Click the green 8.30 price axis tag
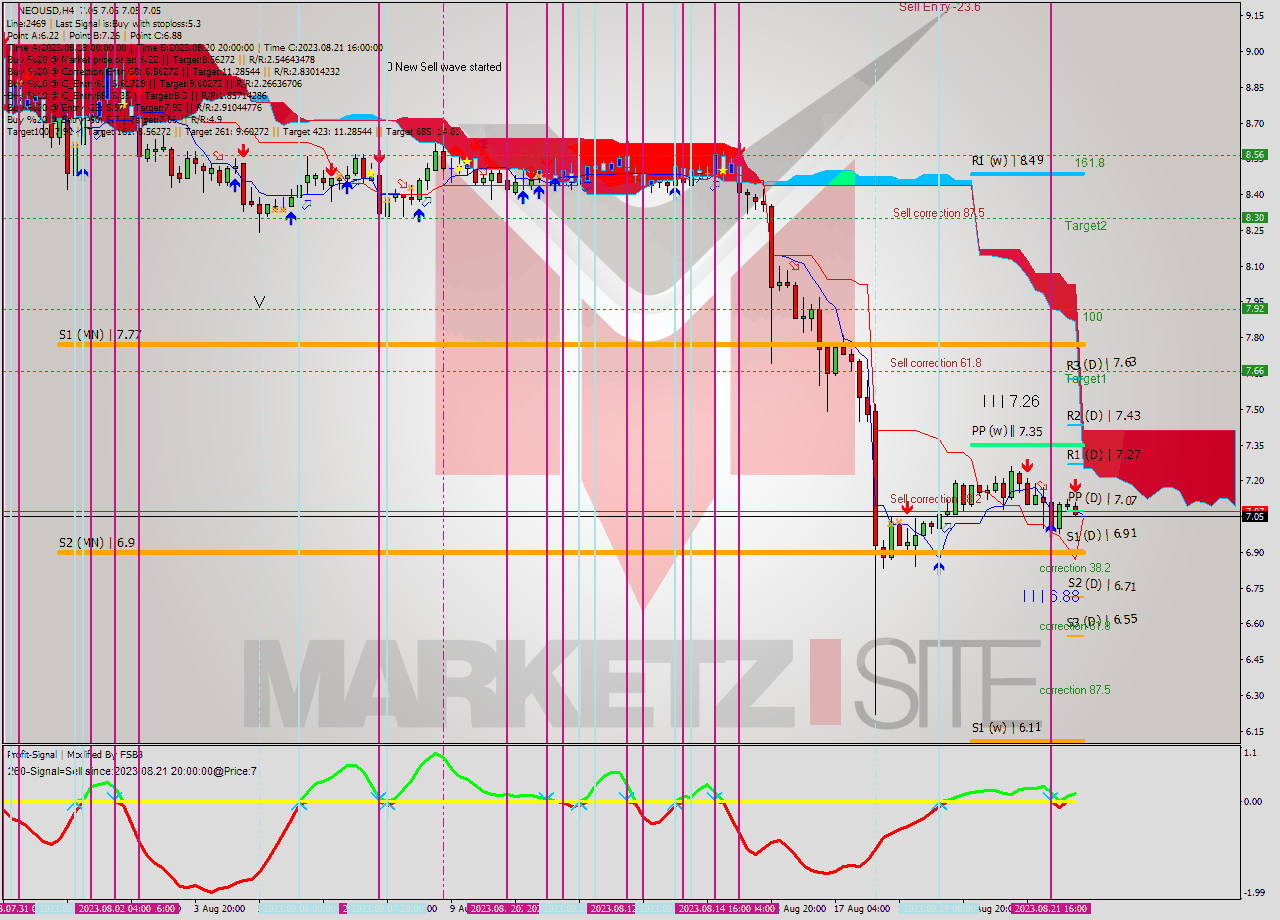This screenshot has height=920, width=1280. pyautogui.click(x=1254, y=217)
